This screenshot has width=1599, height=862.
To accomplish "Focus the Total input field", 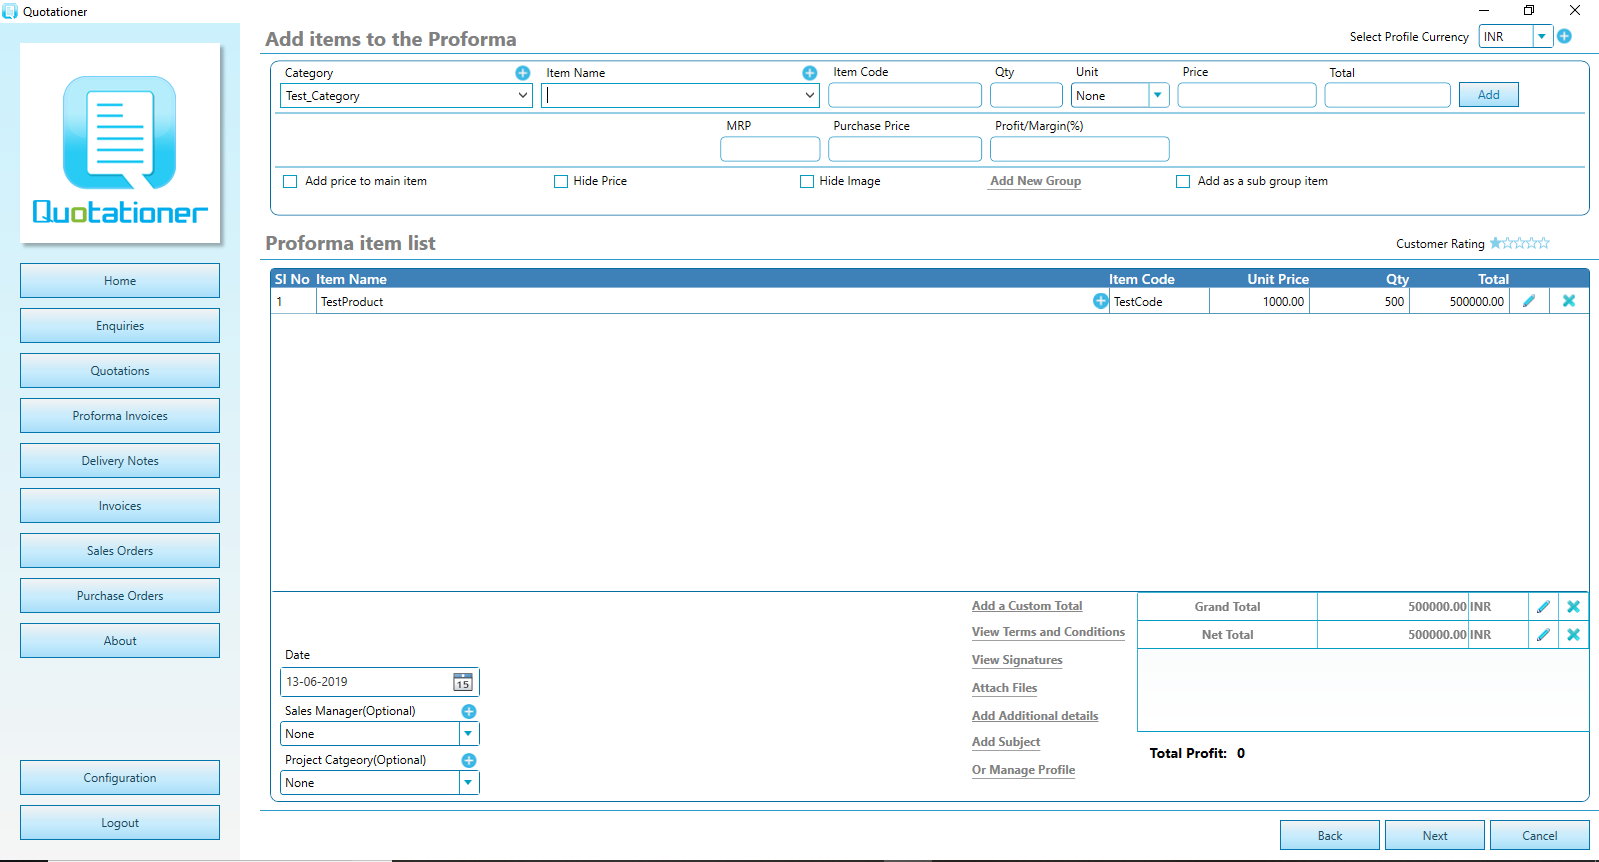I will (x=1388, y=96).
